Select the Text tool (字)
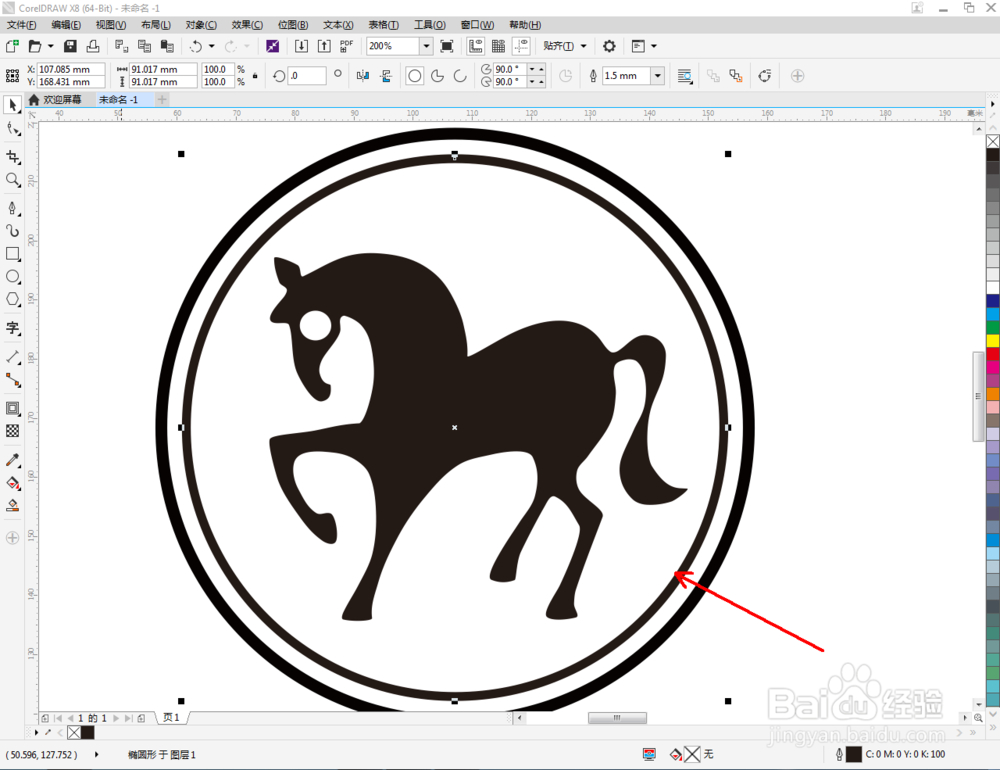Viewport: 1000px width, 770px height. (12, 328)
